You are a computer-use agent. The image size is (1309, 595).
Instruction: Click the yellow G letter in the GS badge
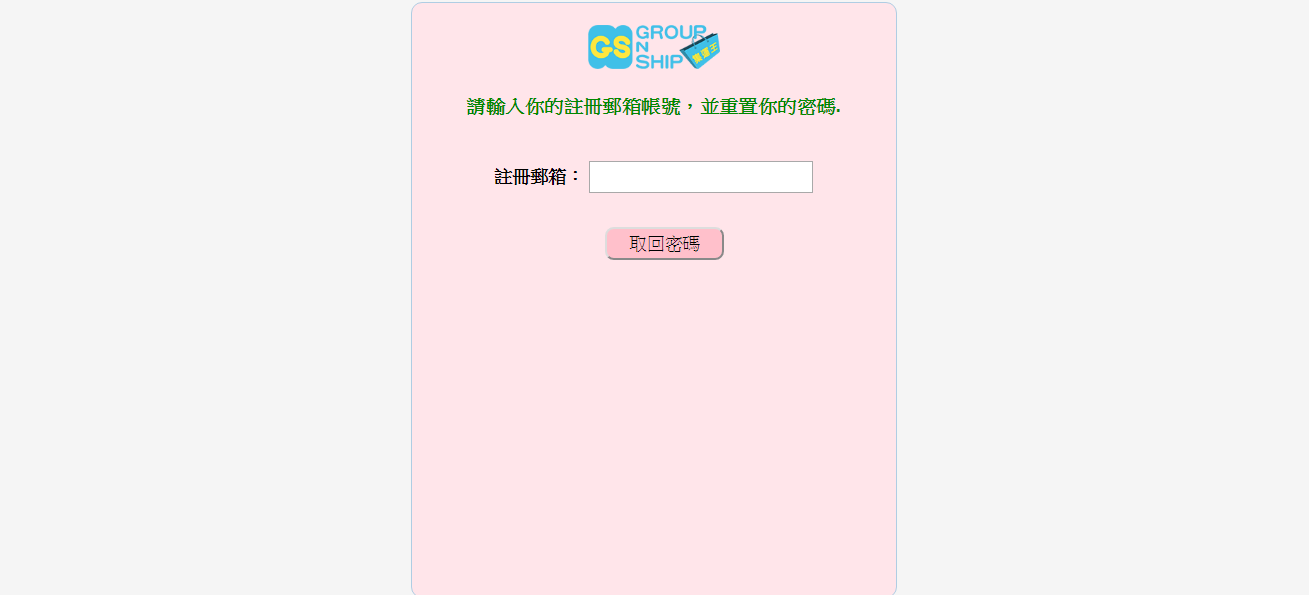pyautogui.click(x=600, y=47)
